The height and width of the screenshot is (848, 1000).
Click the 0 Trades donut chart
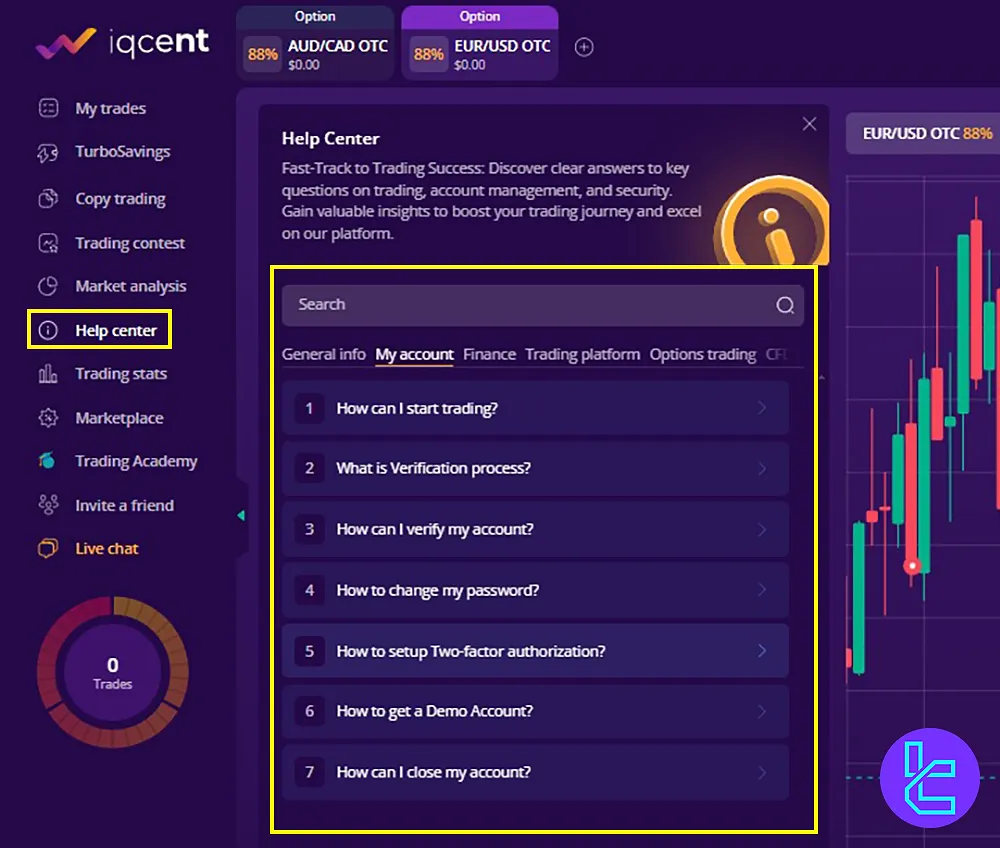click(113, 673)
